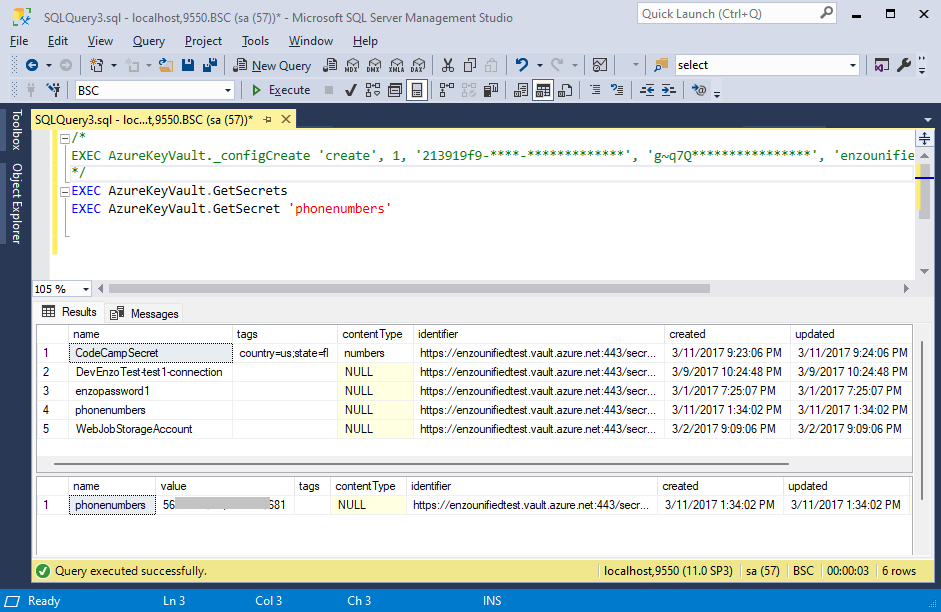Viewport: 941px width, 612px height.
Task: Click the New Project icon
Action: [96, 65]
